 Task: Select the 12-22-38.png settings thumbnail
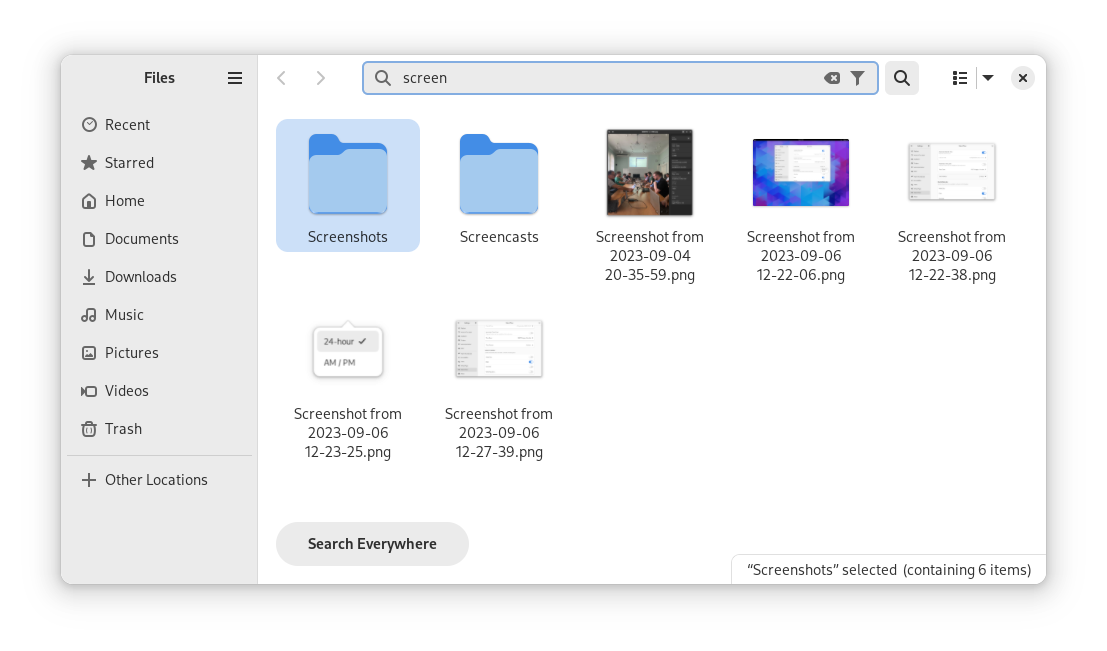tap(952, 172)
